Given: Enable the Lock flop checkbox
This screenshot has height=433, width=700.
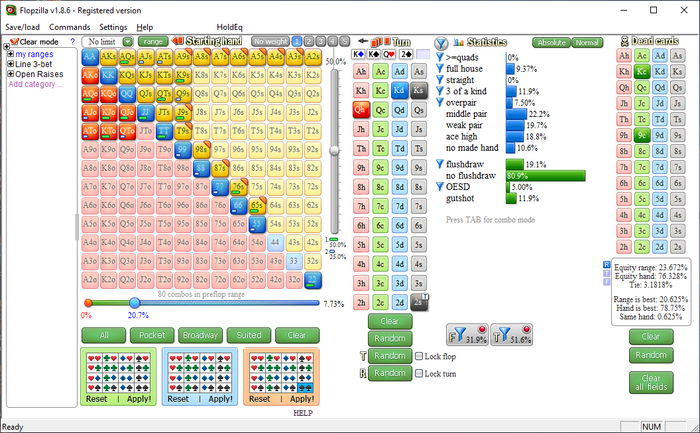Looking at the screenshot, I should tap(419, 356).
